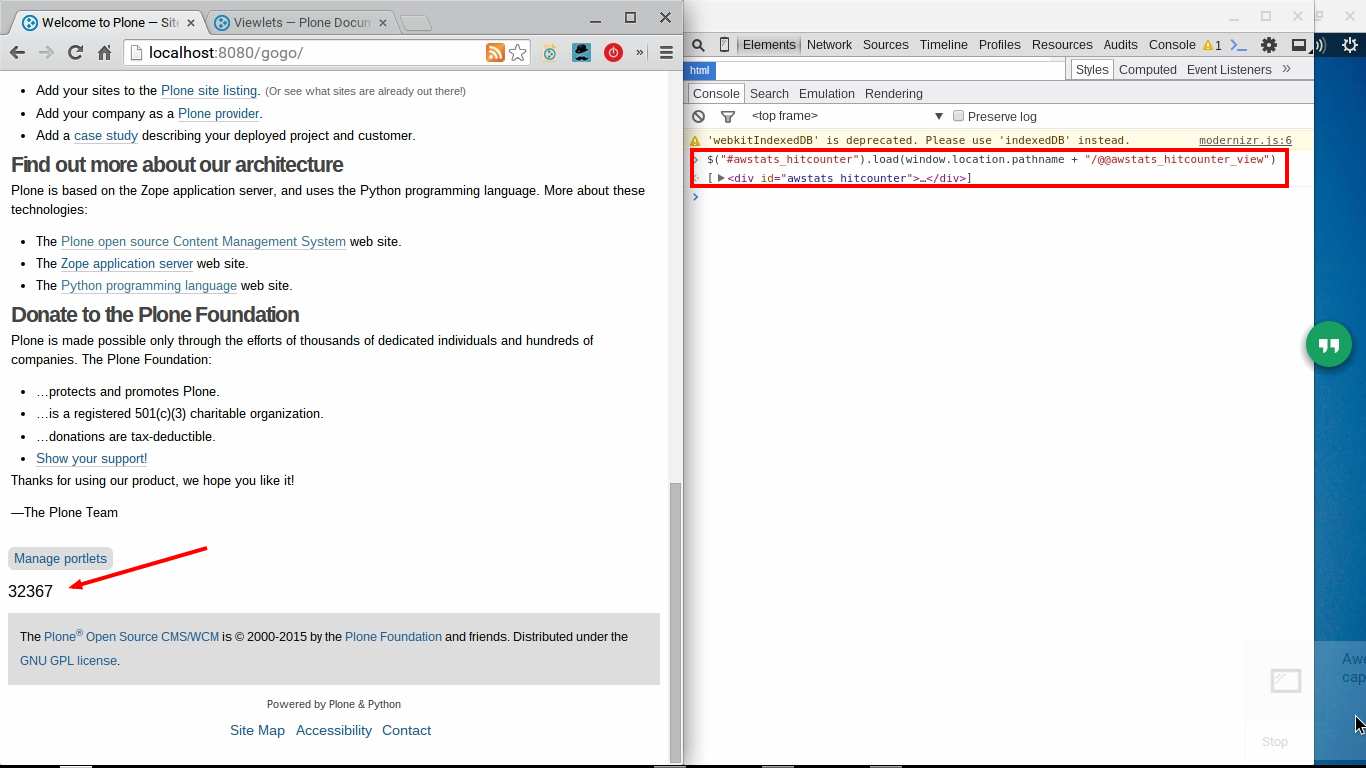Close the Welcome to Plone tab
The width and height of the screenshot is (1366, 768).
point(191,22)
